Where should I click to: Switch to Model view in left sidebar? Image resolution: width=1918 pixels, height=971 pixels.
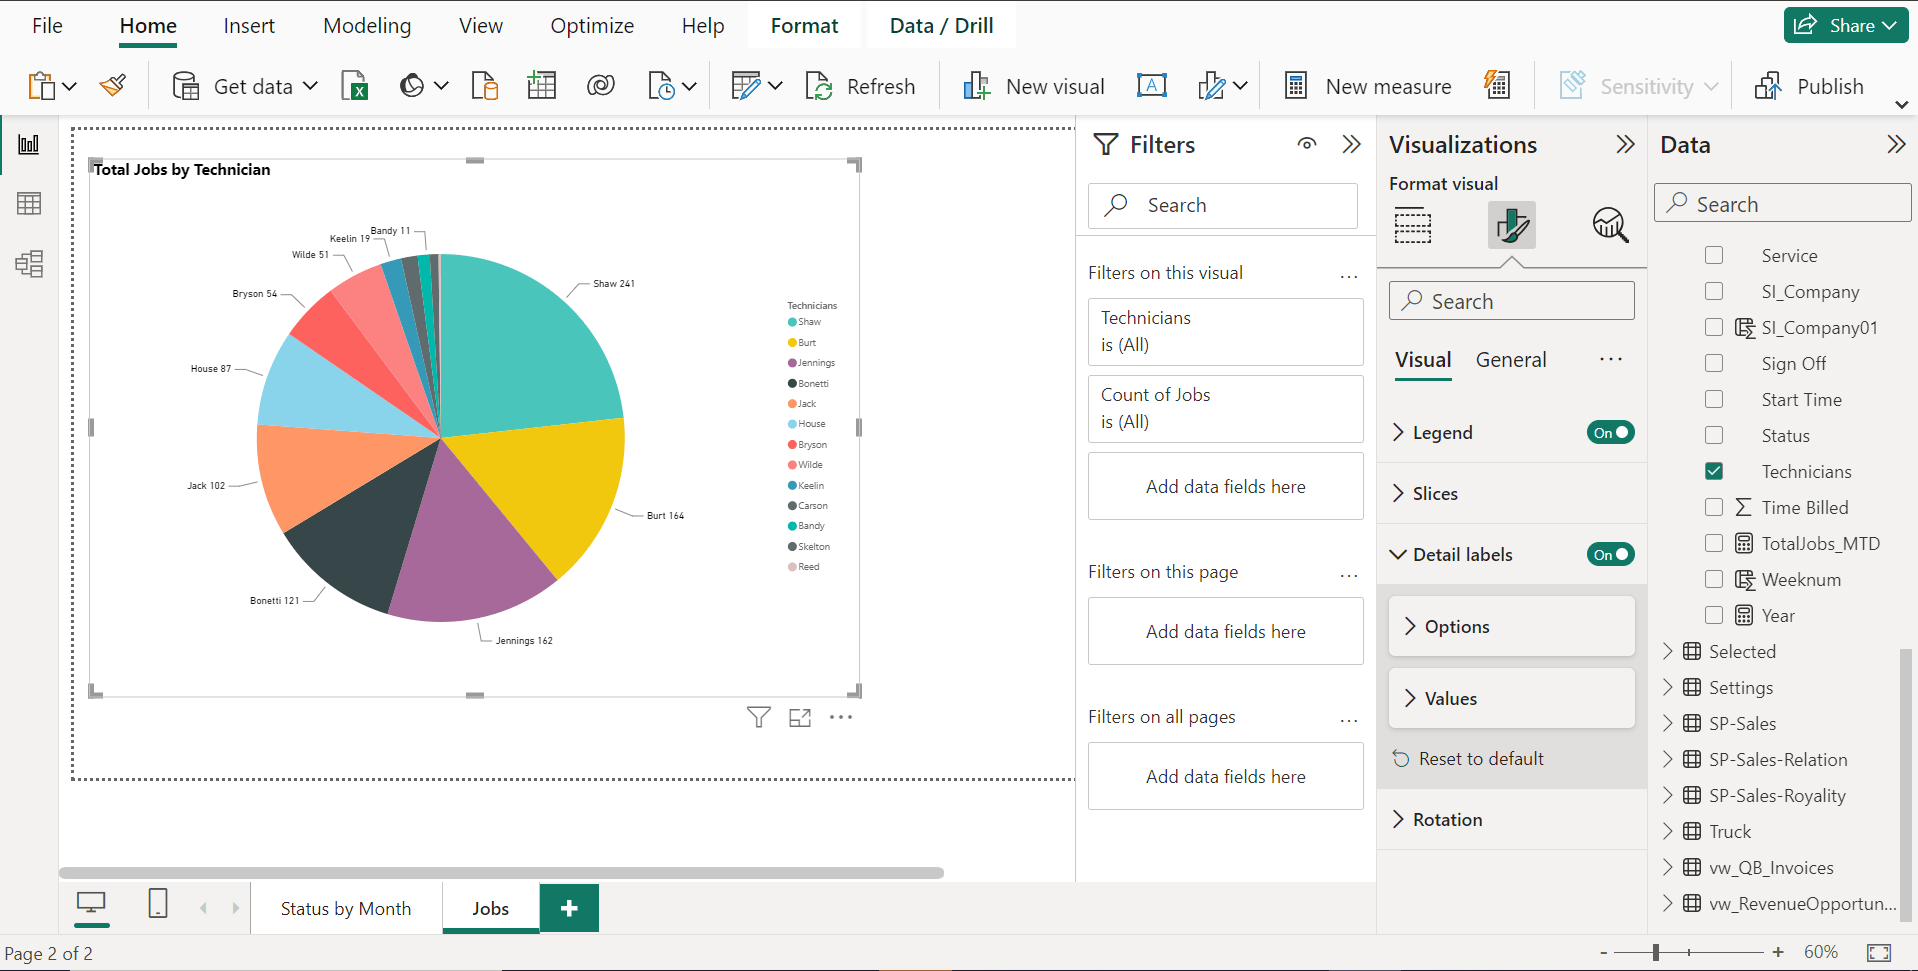(29, 264)
